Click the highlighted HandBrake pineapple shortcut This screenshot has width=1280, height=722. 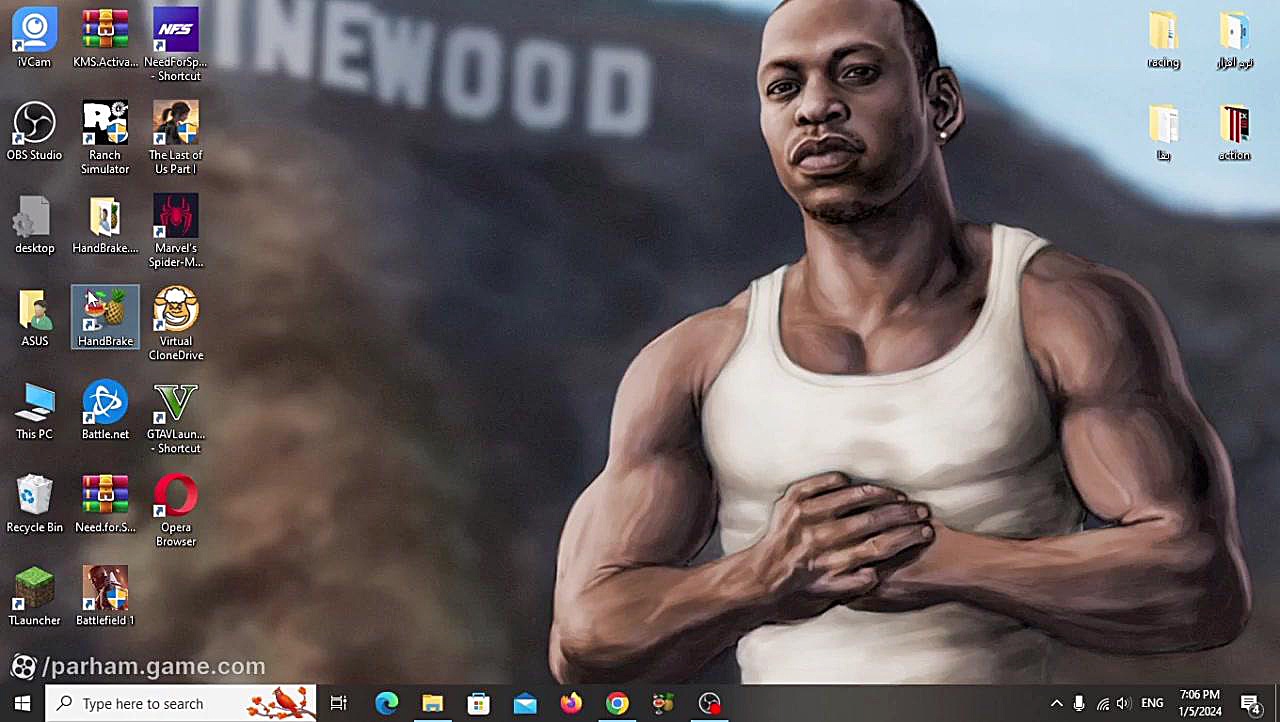click(105, 317)
